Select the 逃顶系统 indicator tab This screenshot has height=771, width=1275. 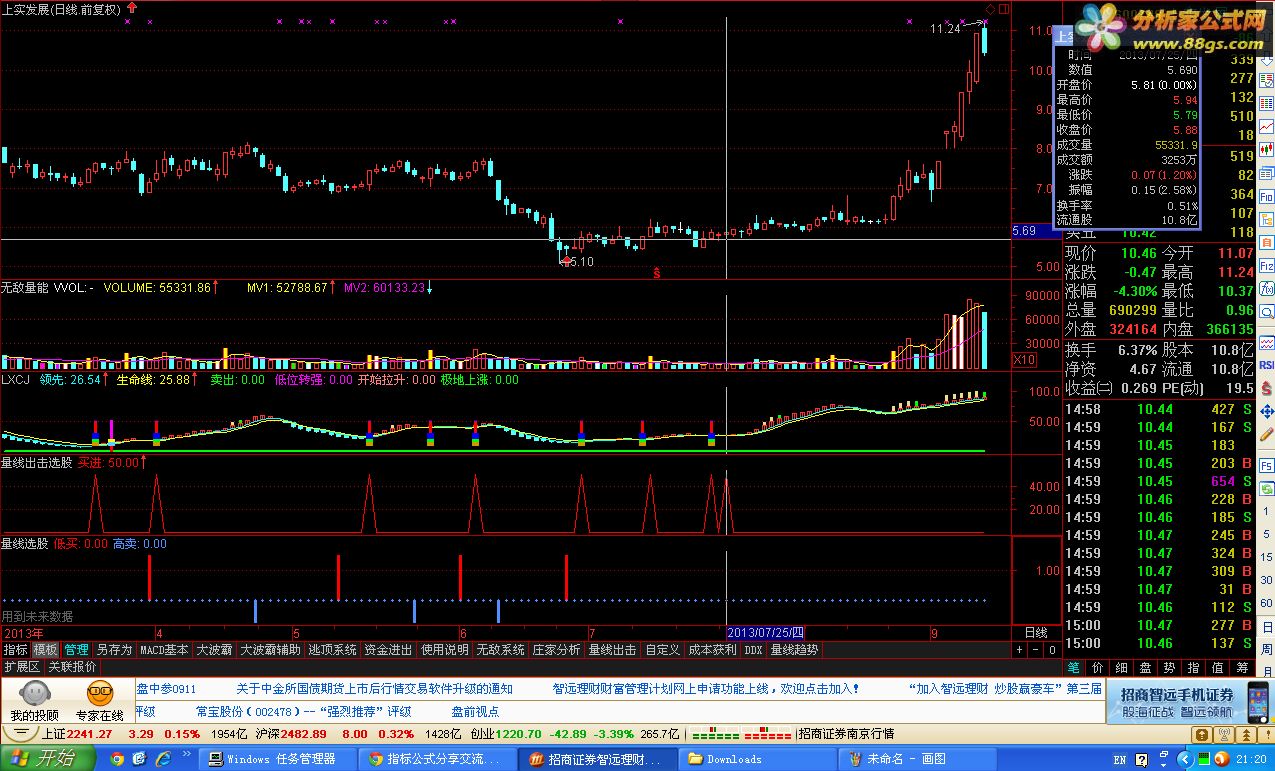pyautogui.click(x=332, y=650)
